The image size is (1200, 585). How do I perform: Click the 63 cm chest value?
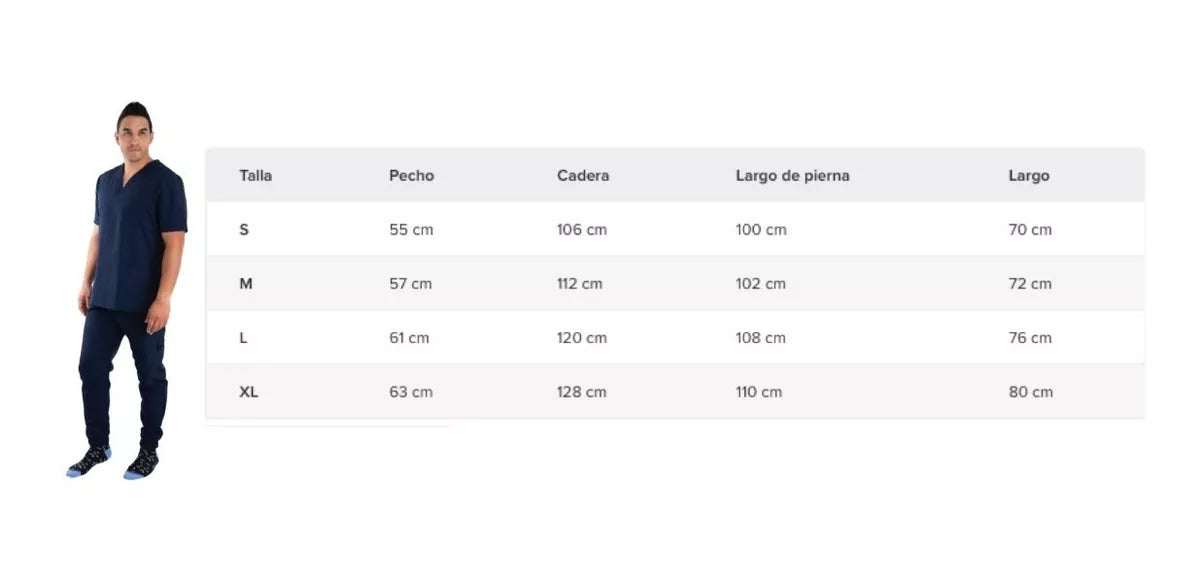click(410, 392)
